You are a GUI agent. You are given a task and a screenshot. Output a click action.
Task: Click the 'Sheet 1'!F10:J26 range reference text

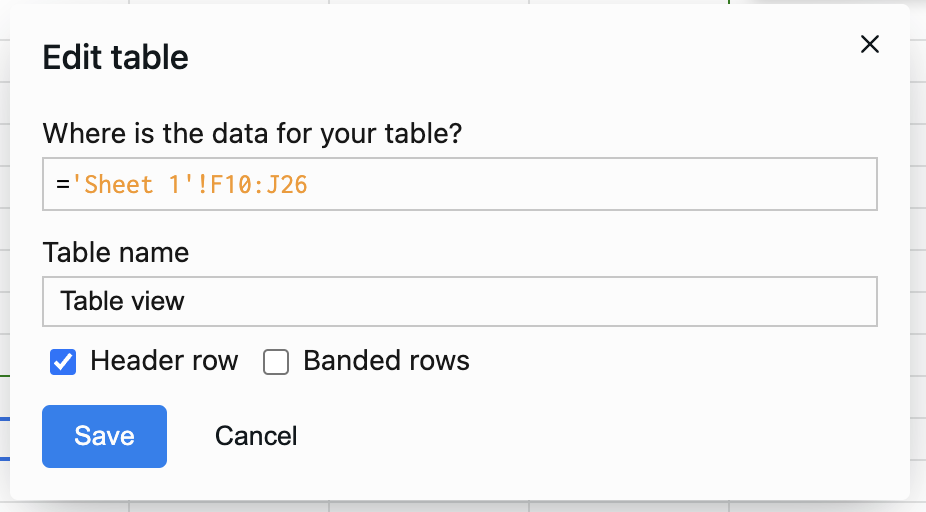189,184
